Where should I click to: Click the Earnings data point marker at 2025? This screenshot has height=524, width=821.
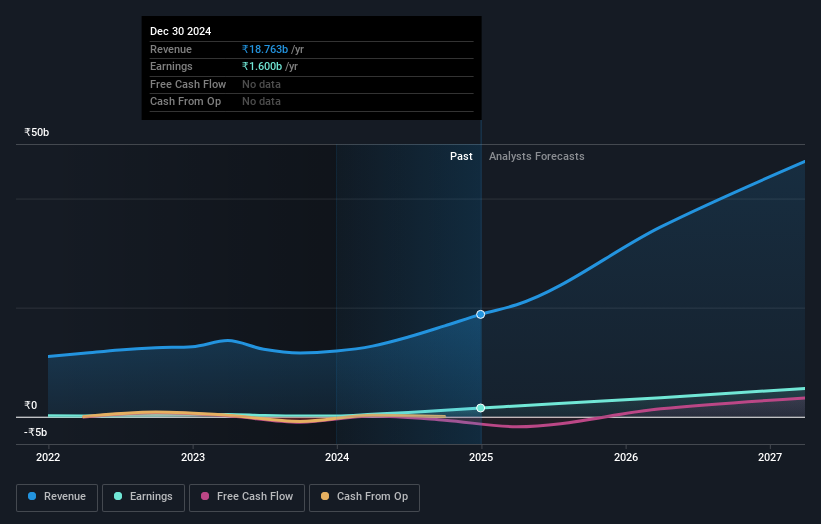pos(481,408)
